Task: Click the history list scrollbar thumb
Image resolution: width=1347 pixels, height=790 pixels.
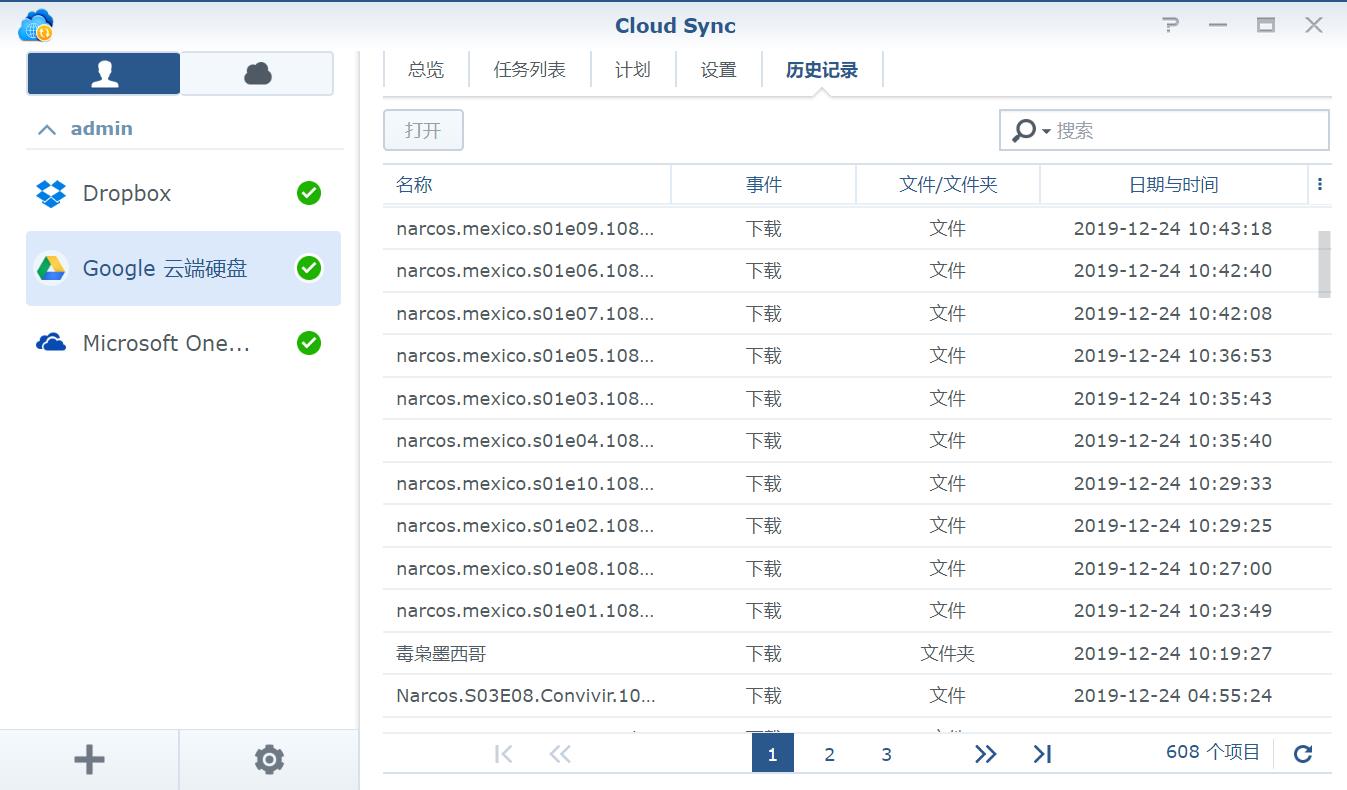Action: [x=1325, y=264]
